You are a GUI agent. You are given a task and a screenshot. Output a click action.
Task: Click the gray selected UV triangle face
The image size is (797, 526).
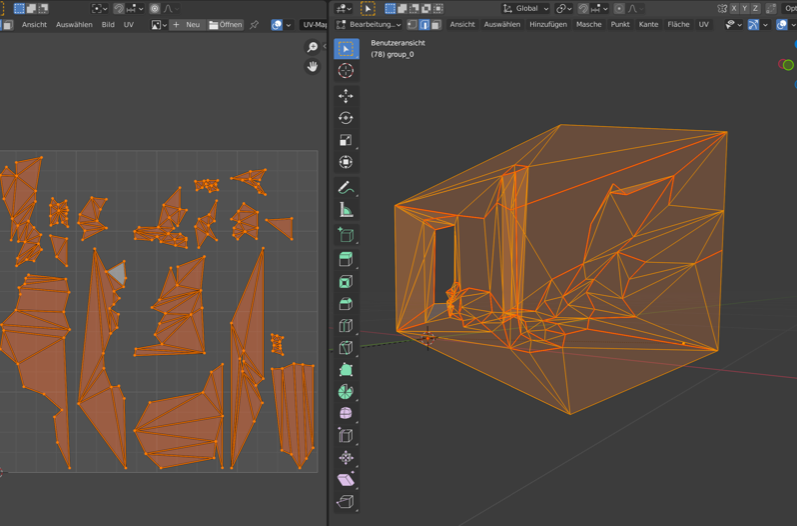point(118,273)
